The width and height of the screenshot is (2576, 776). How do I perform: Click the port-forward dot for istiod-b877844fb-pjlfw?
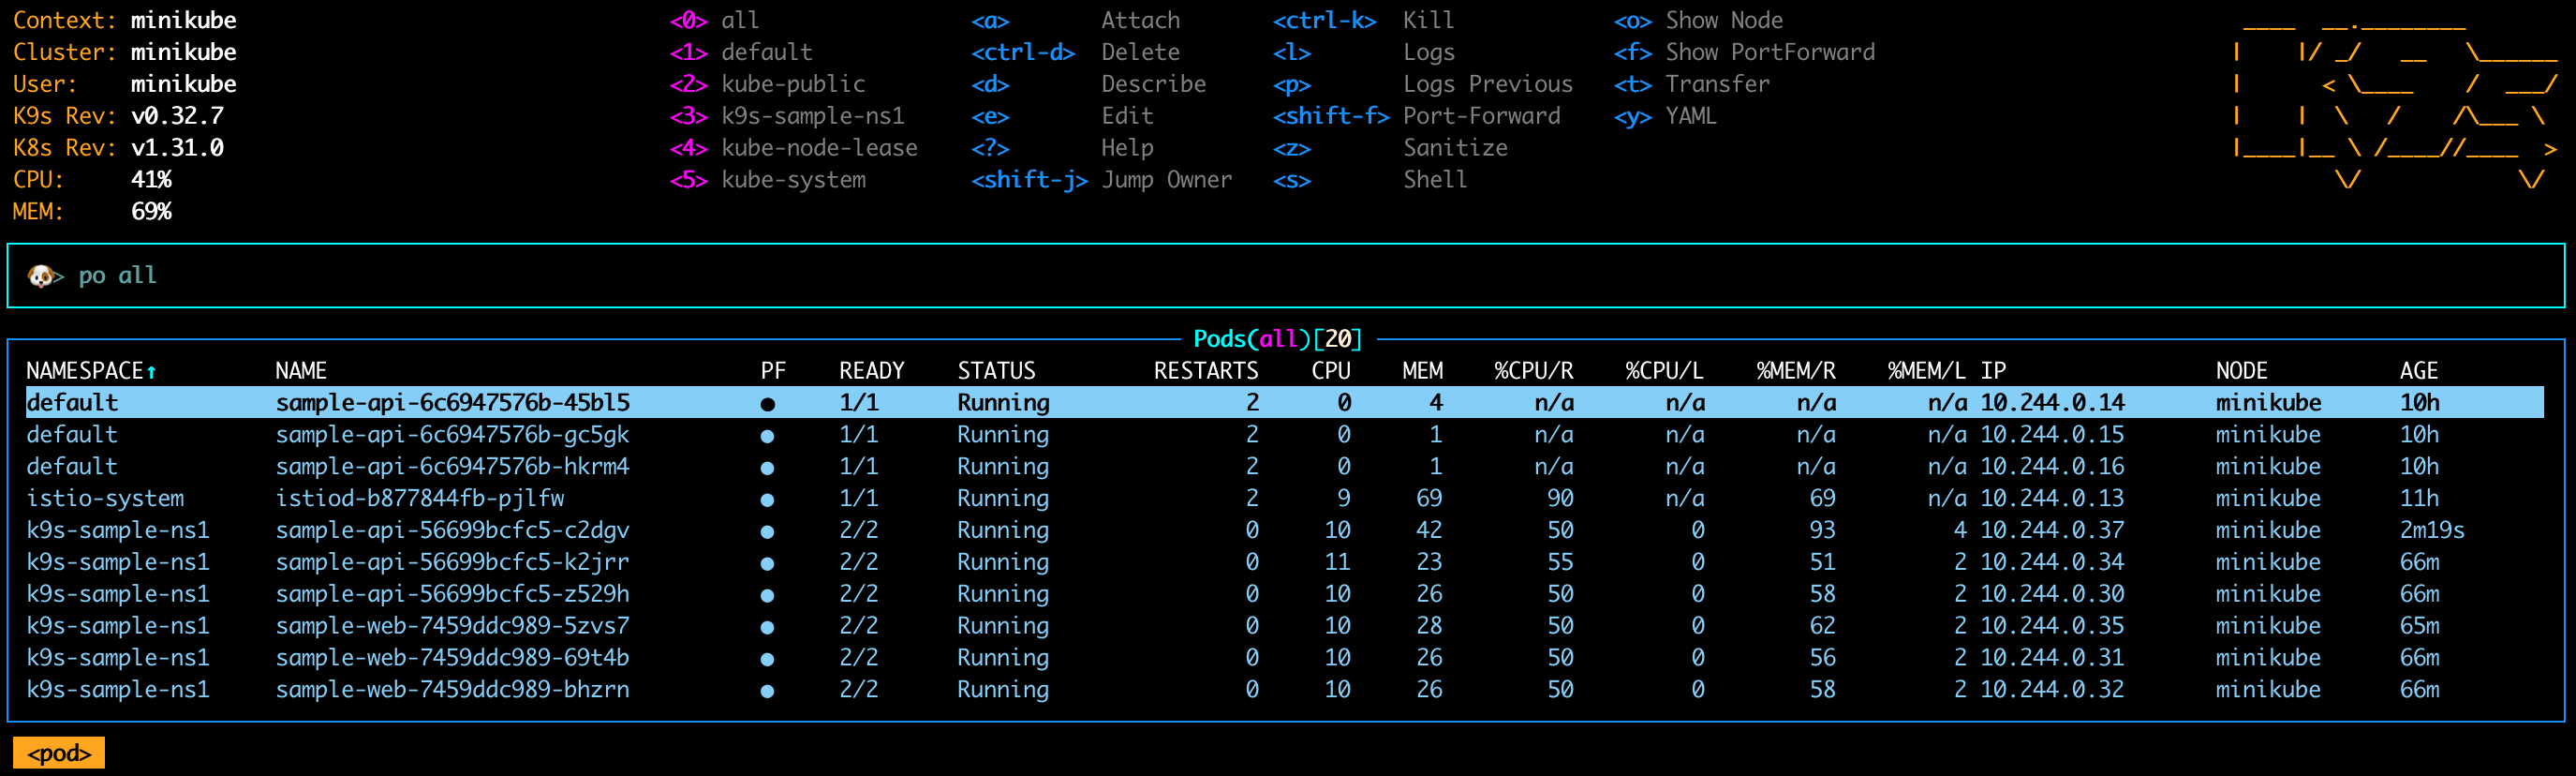pyautogui.click(x=767, y=500)
